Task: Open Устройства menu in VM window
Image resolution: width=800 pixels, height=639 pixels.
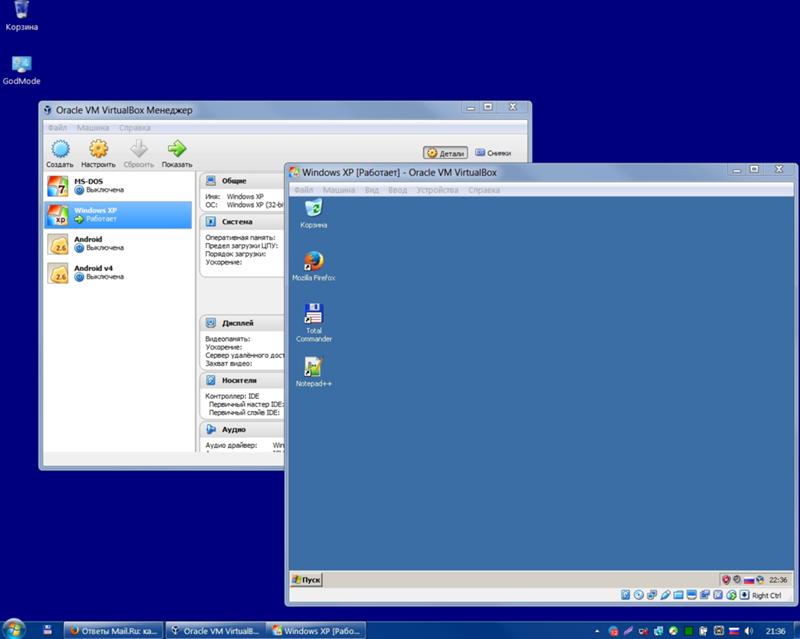Action: [437, 190]
